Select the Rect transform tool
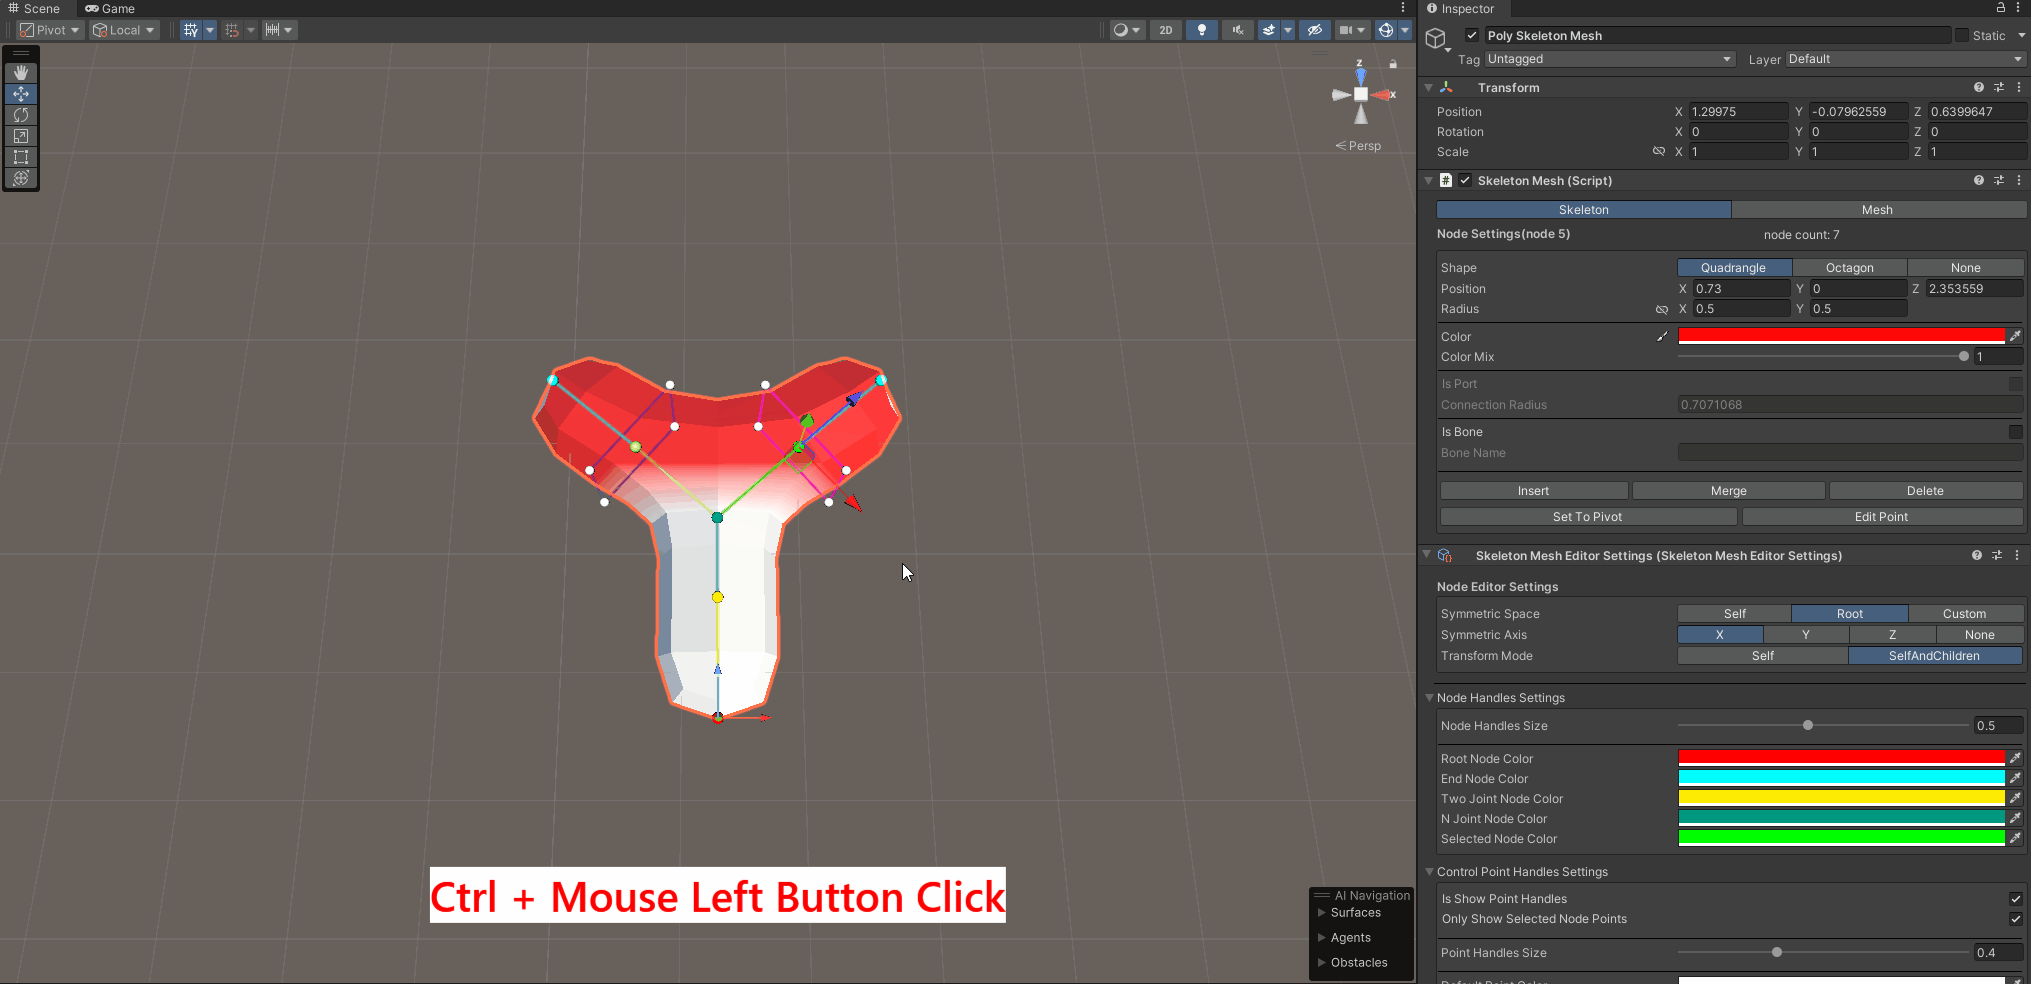 21,157
